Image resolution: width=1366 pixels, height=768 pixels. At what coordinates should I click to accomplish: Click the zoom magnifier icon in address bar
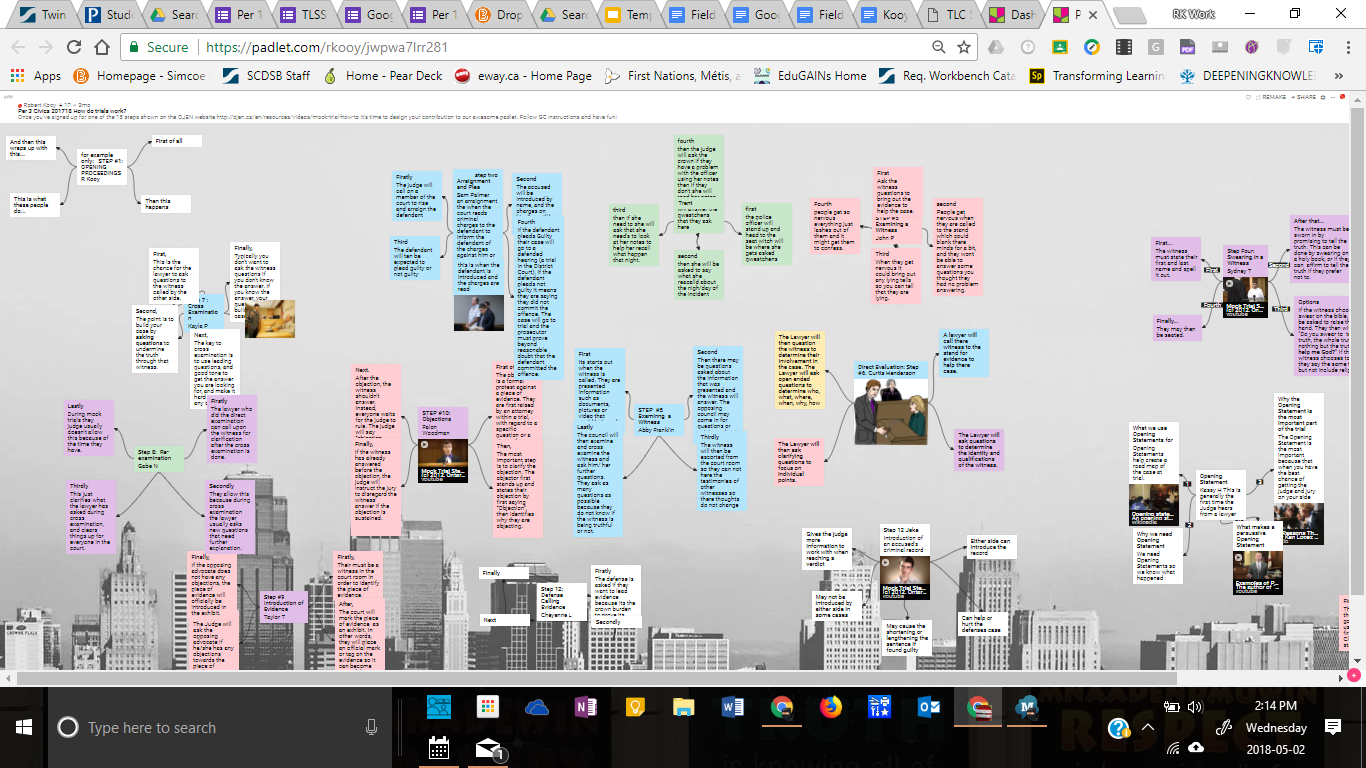[938, 47]
